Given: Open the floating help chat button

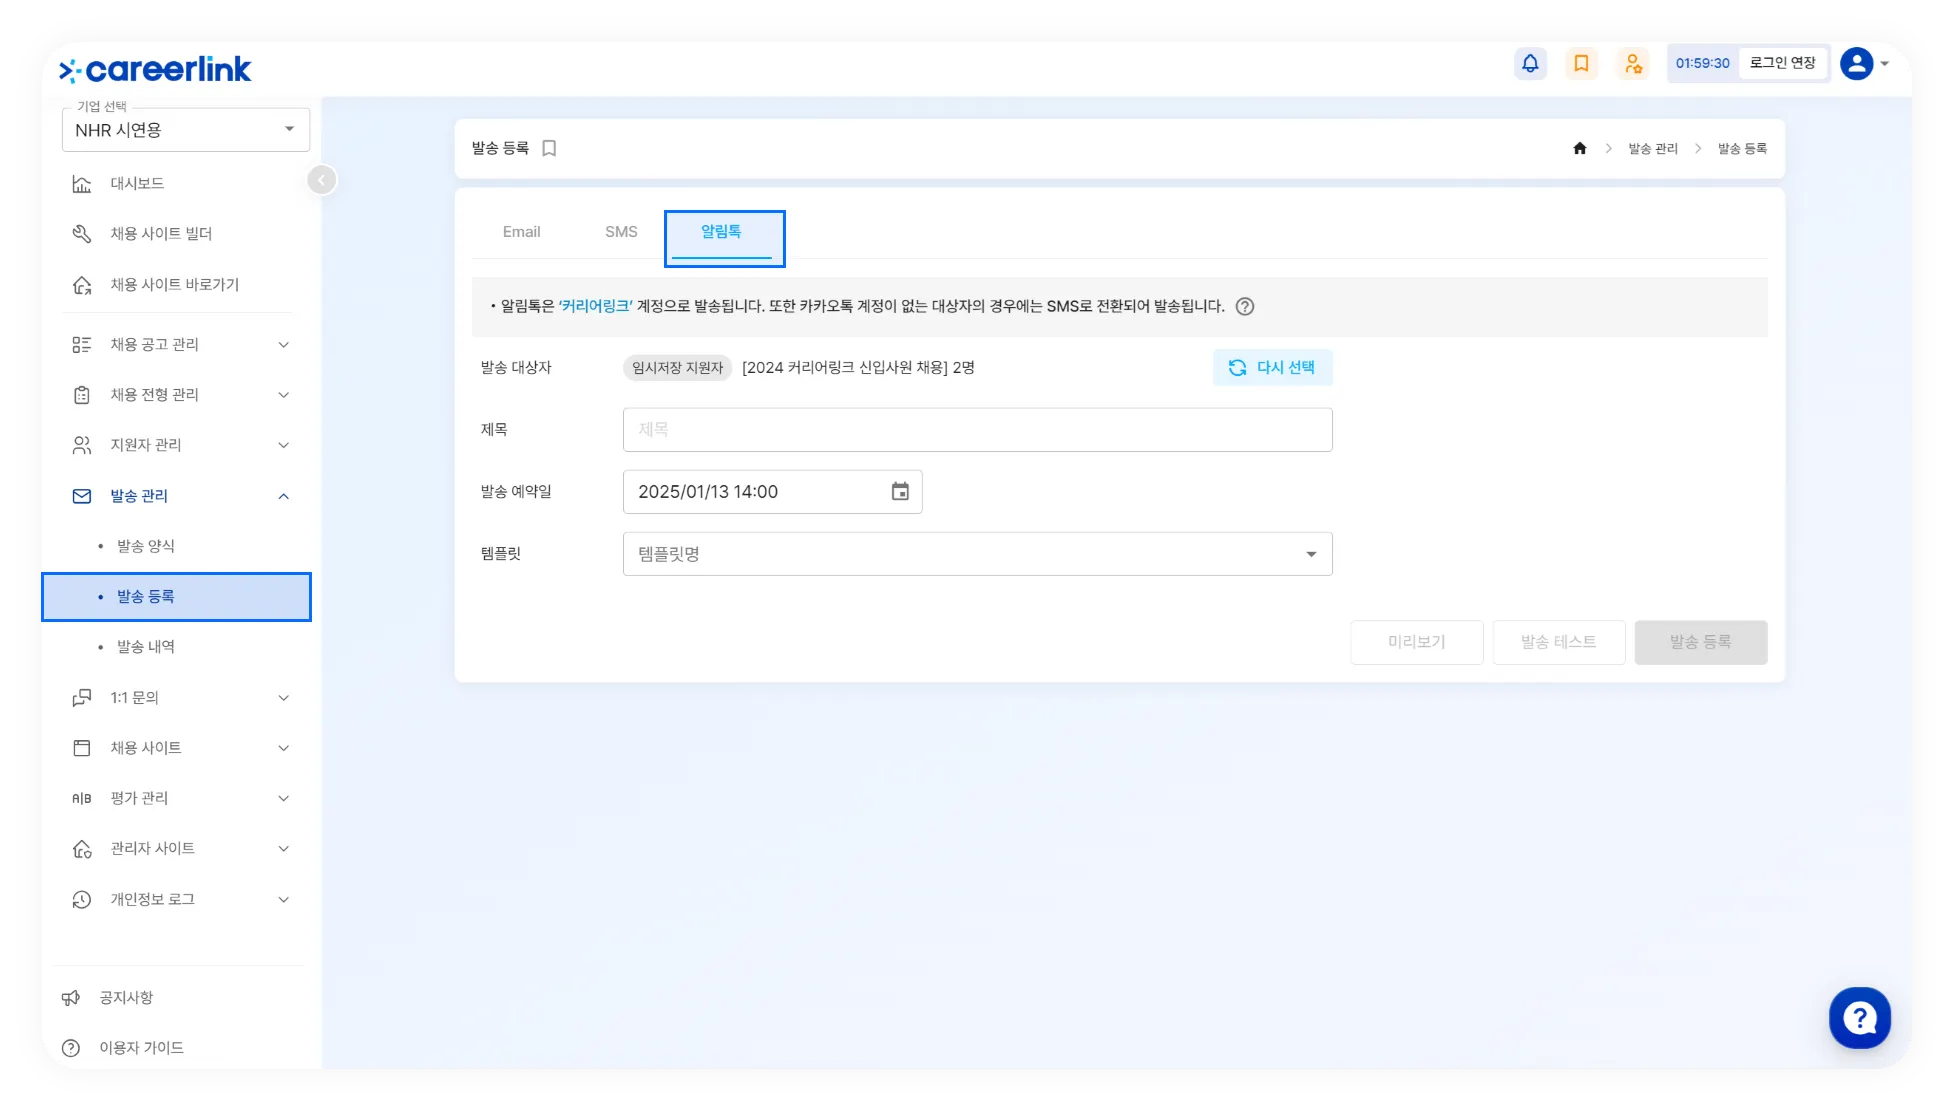Looking at the screenshot, I should click(x=1859, y=1018).
